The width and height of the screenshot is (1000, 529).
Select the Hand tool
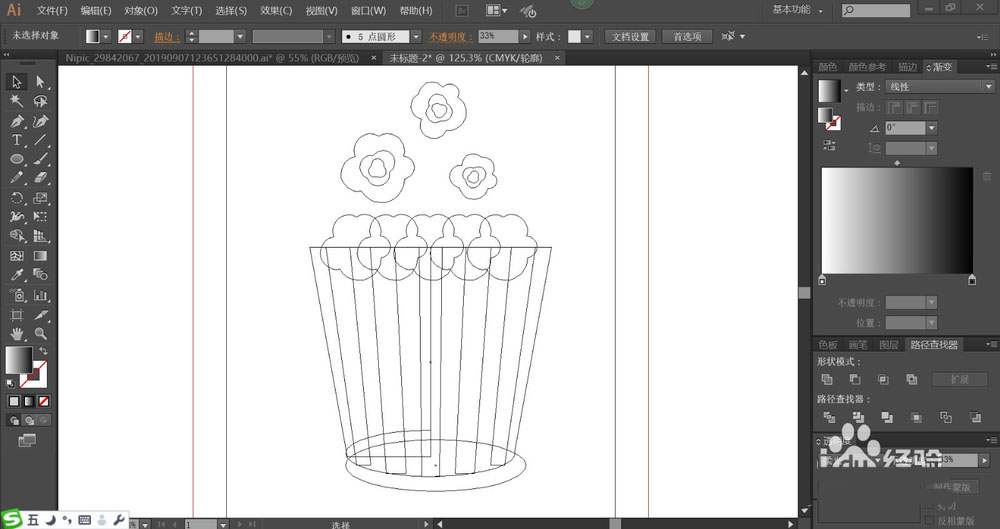17,334
